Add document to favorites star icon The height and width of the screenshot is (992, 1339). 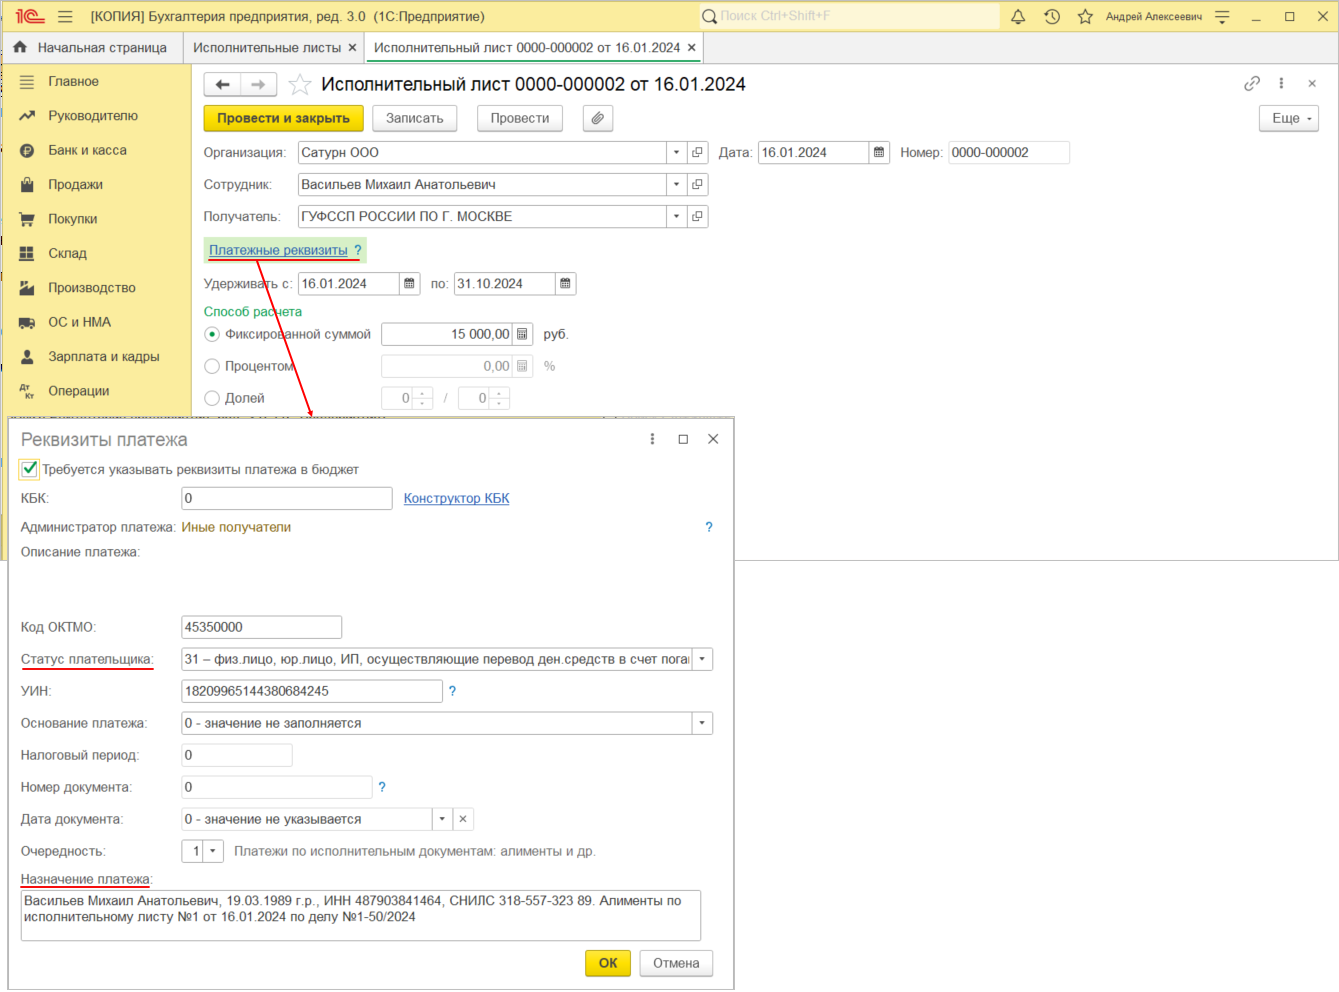tap(299, 85)
